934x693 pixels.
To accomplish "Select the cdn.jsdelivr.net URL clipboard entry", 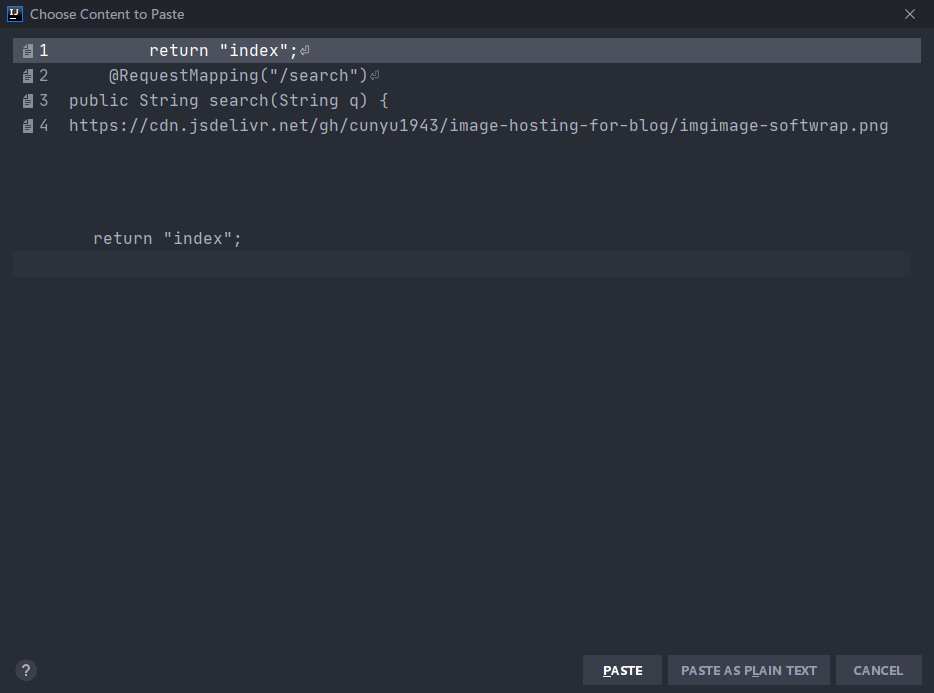I will click(478, 126).
